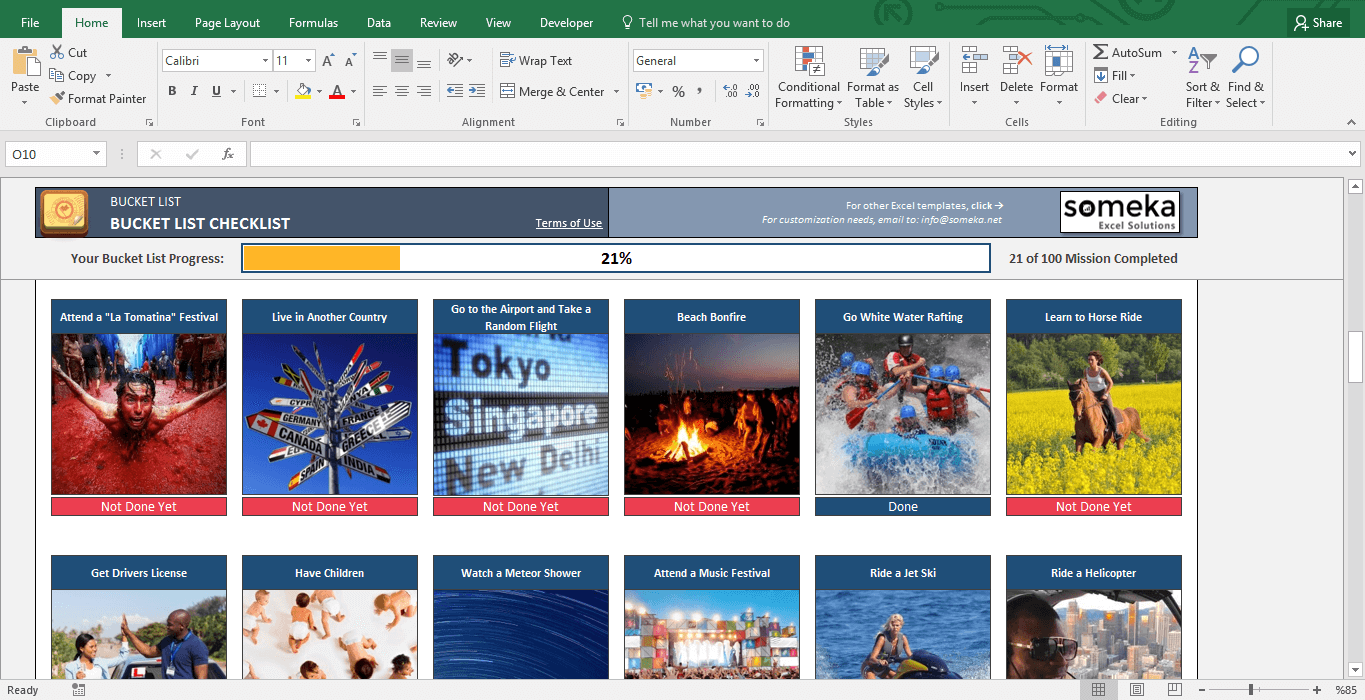The image size is (1365, 700).
Task: Toggle Middle Align vertical alignment
Action: (401, 60)
